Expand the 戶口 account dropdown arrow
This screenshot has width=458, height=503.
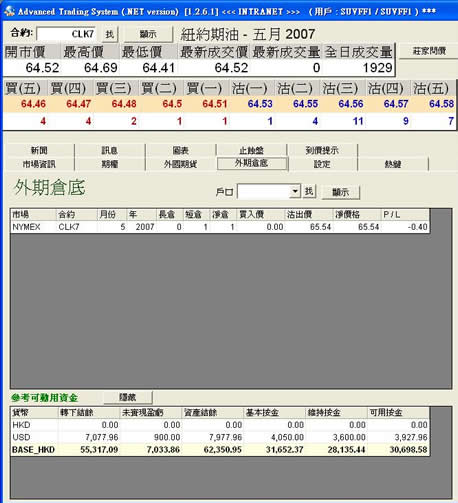point(295,191)
